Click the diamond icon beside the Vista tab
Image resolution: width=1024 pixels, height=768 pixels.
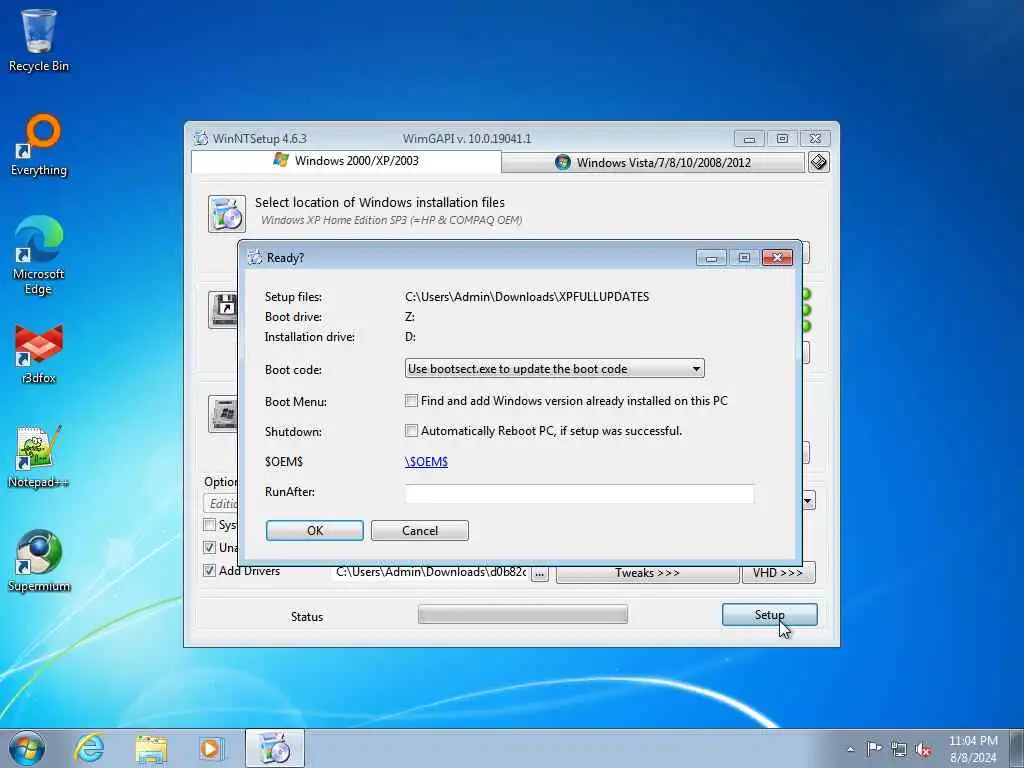[819, 161]
